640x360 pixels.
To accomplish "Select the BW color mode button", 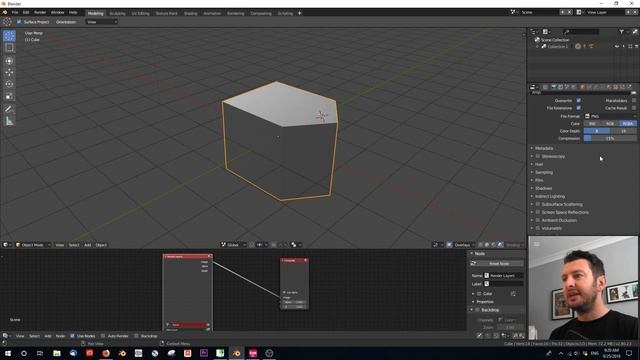I will pyautogui.click(x=592, y=124).
